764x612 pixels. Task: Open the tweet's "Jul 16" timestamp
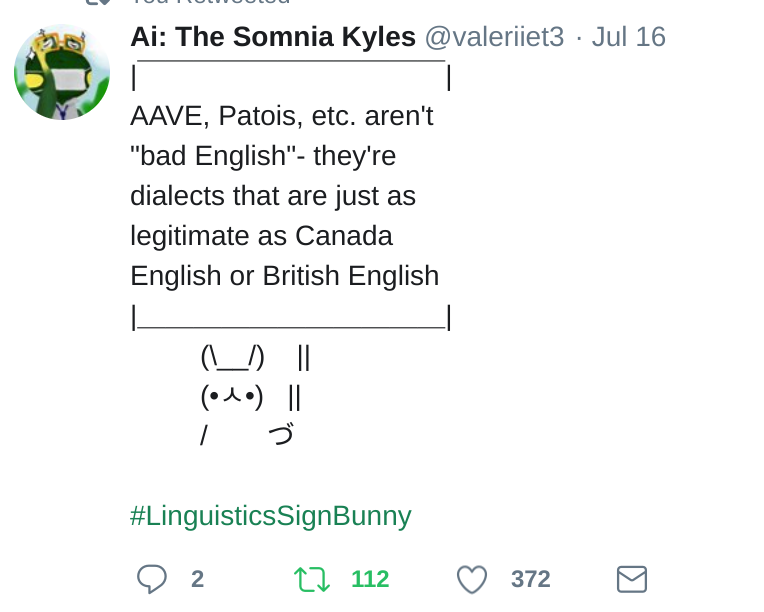[628, 37]
